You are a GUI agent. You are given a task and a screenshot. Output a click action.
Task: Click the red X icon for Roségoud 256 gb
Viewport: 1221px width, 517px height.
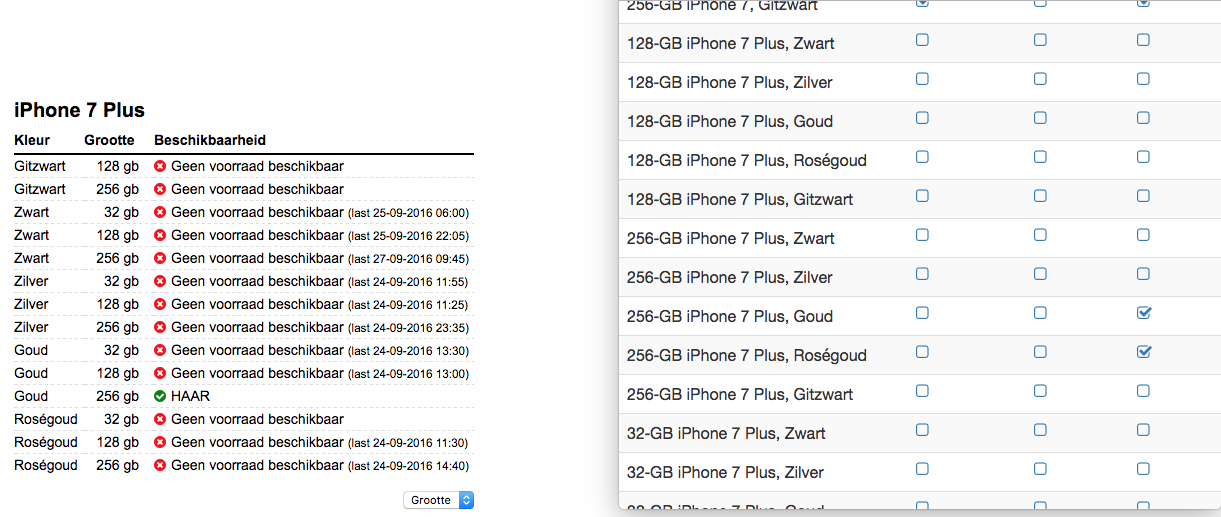click(160, 465)
